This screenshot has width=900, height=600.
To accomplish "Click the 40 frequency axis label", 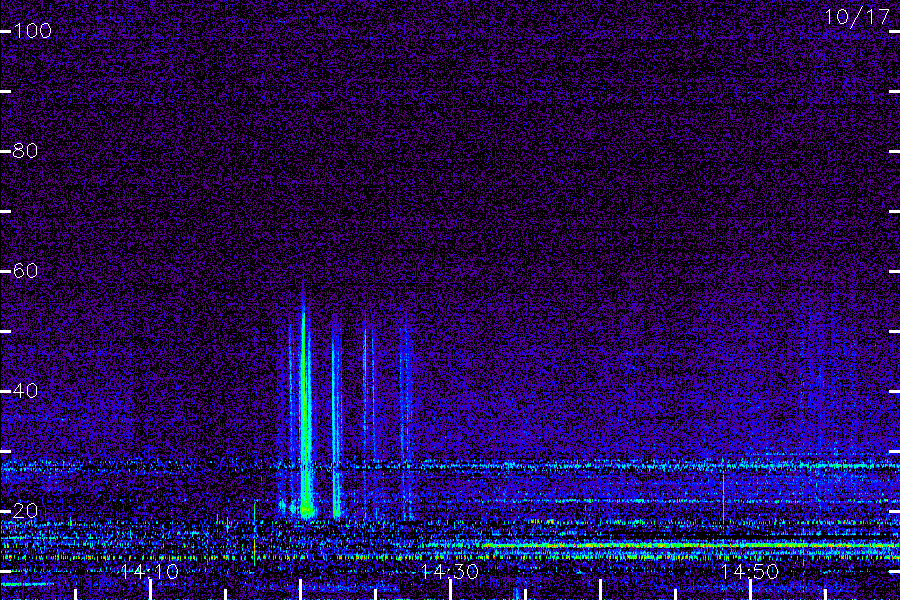I will coord(25,391).
